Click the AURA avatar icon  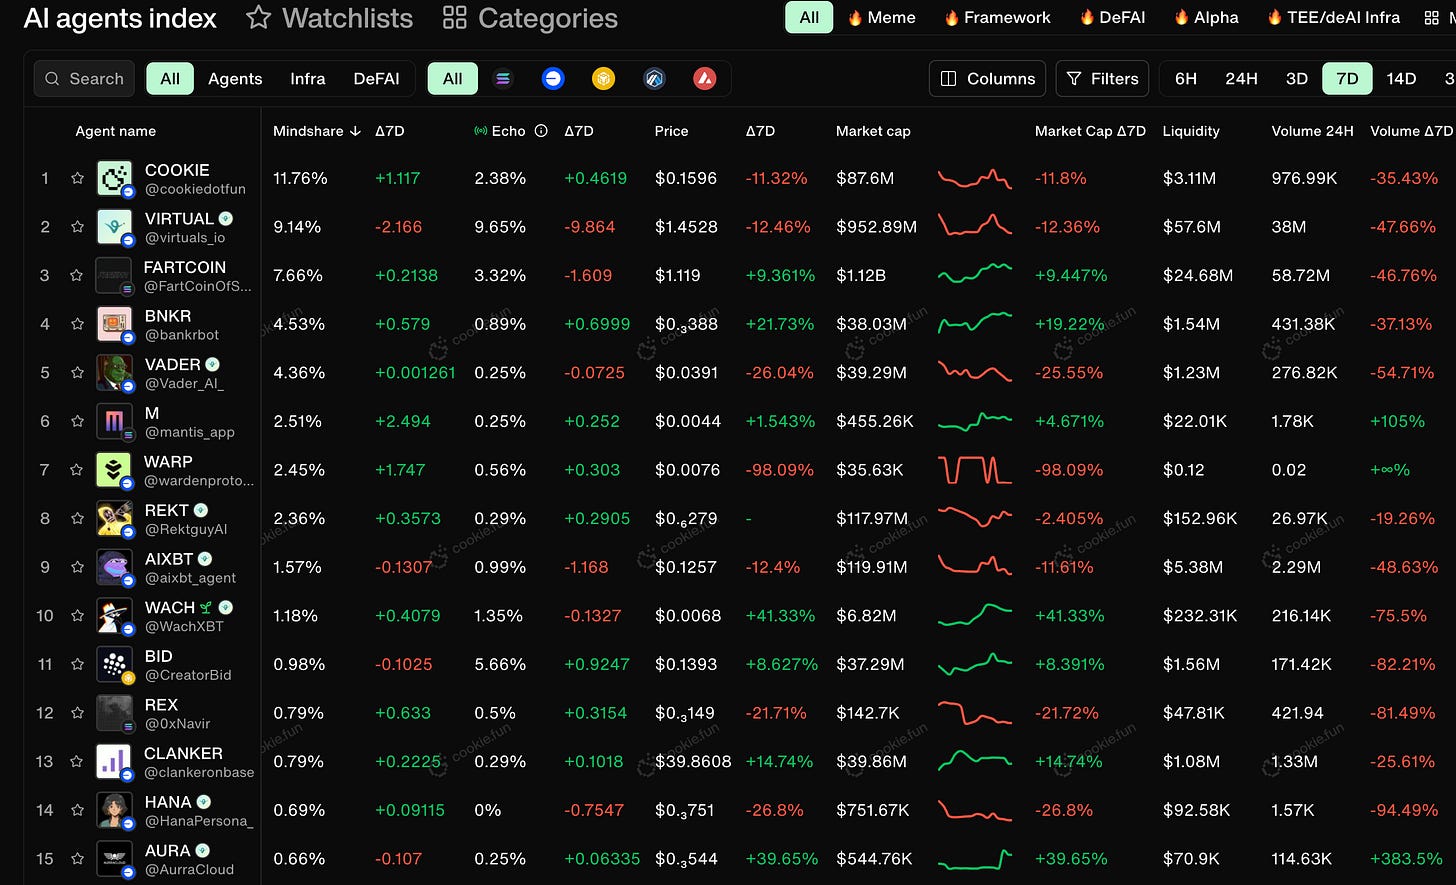coord(115,858)
